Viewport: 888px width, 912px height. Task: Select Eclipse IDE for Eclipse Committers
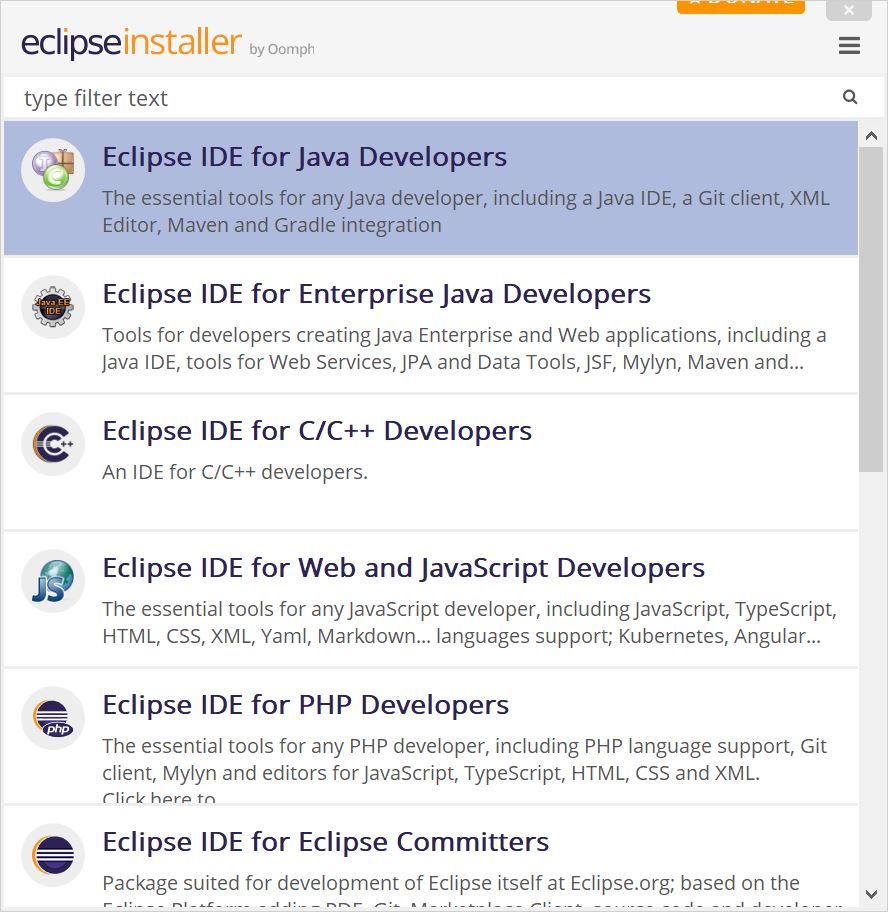[x=326, y=842]
